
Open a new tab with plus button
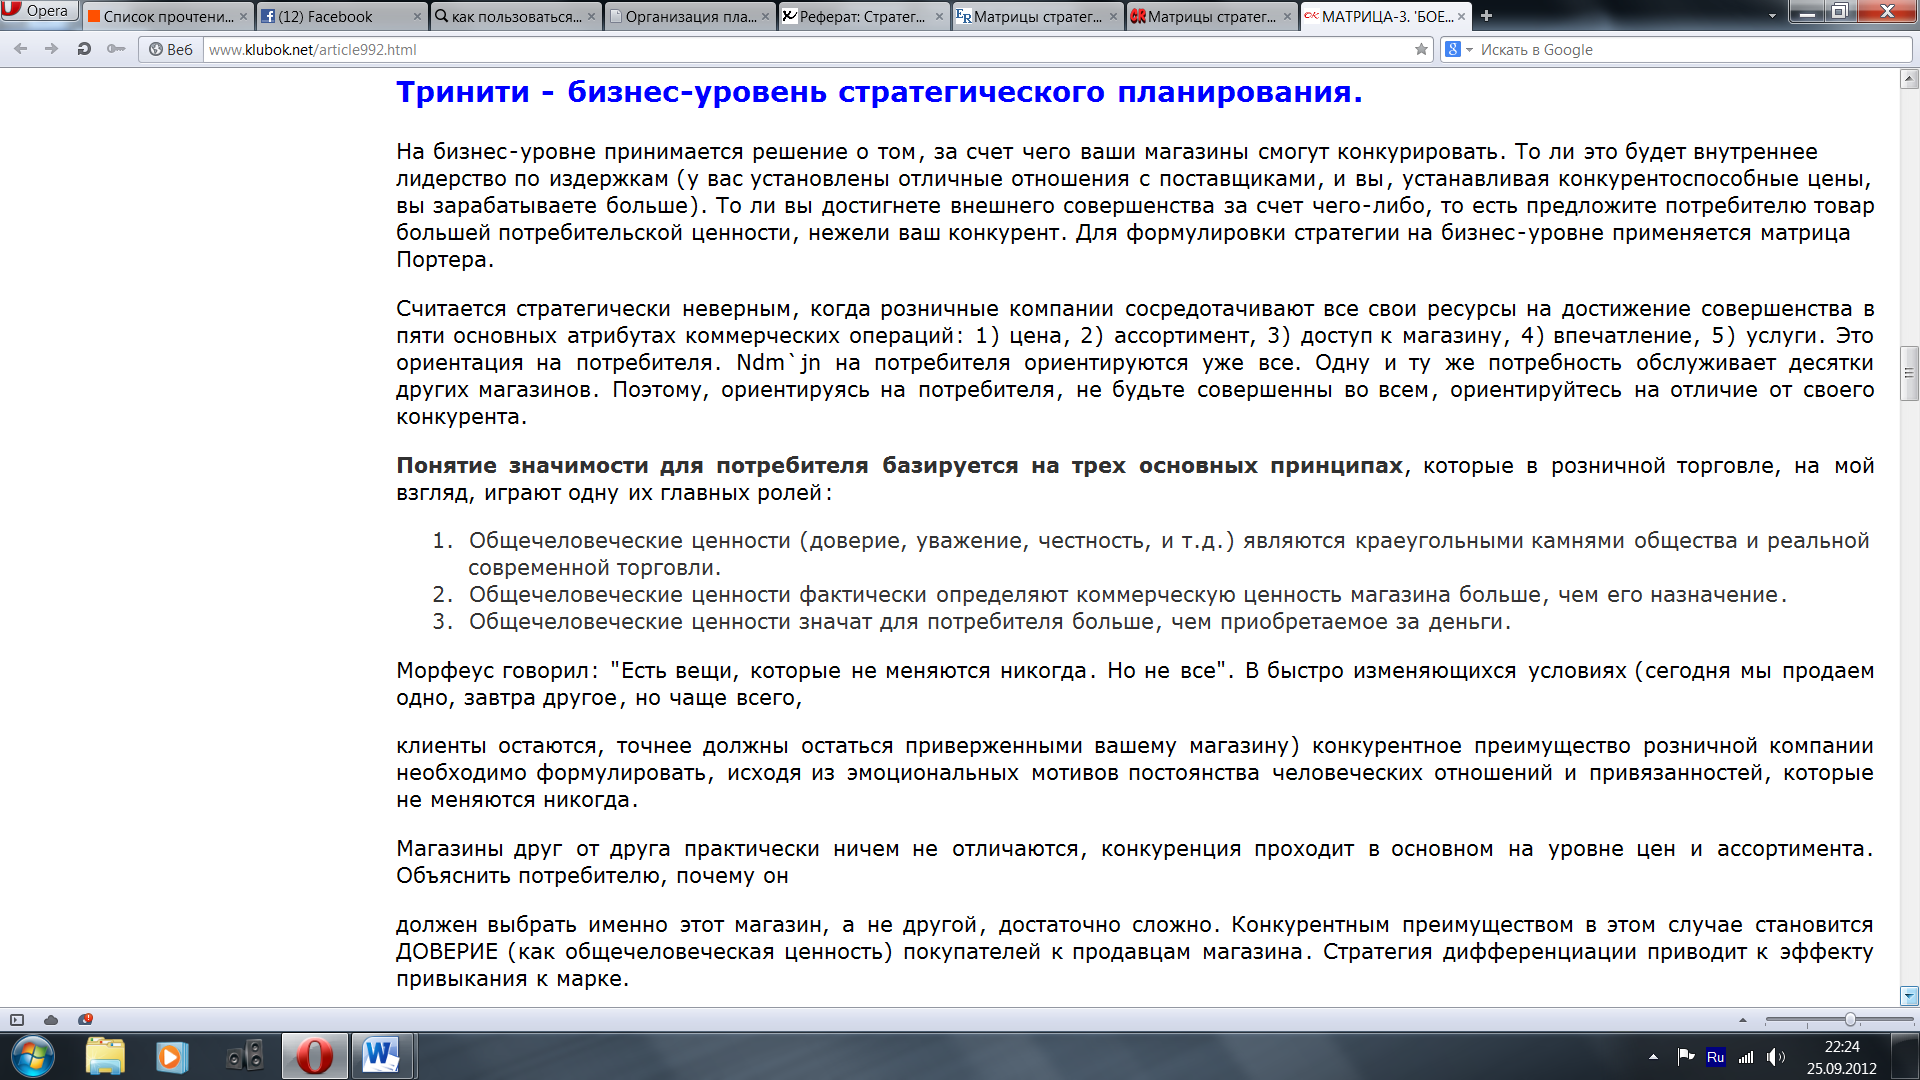[x=1486, y=16]
